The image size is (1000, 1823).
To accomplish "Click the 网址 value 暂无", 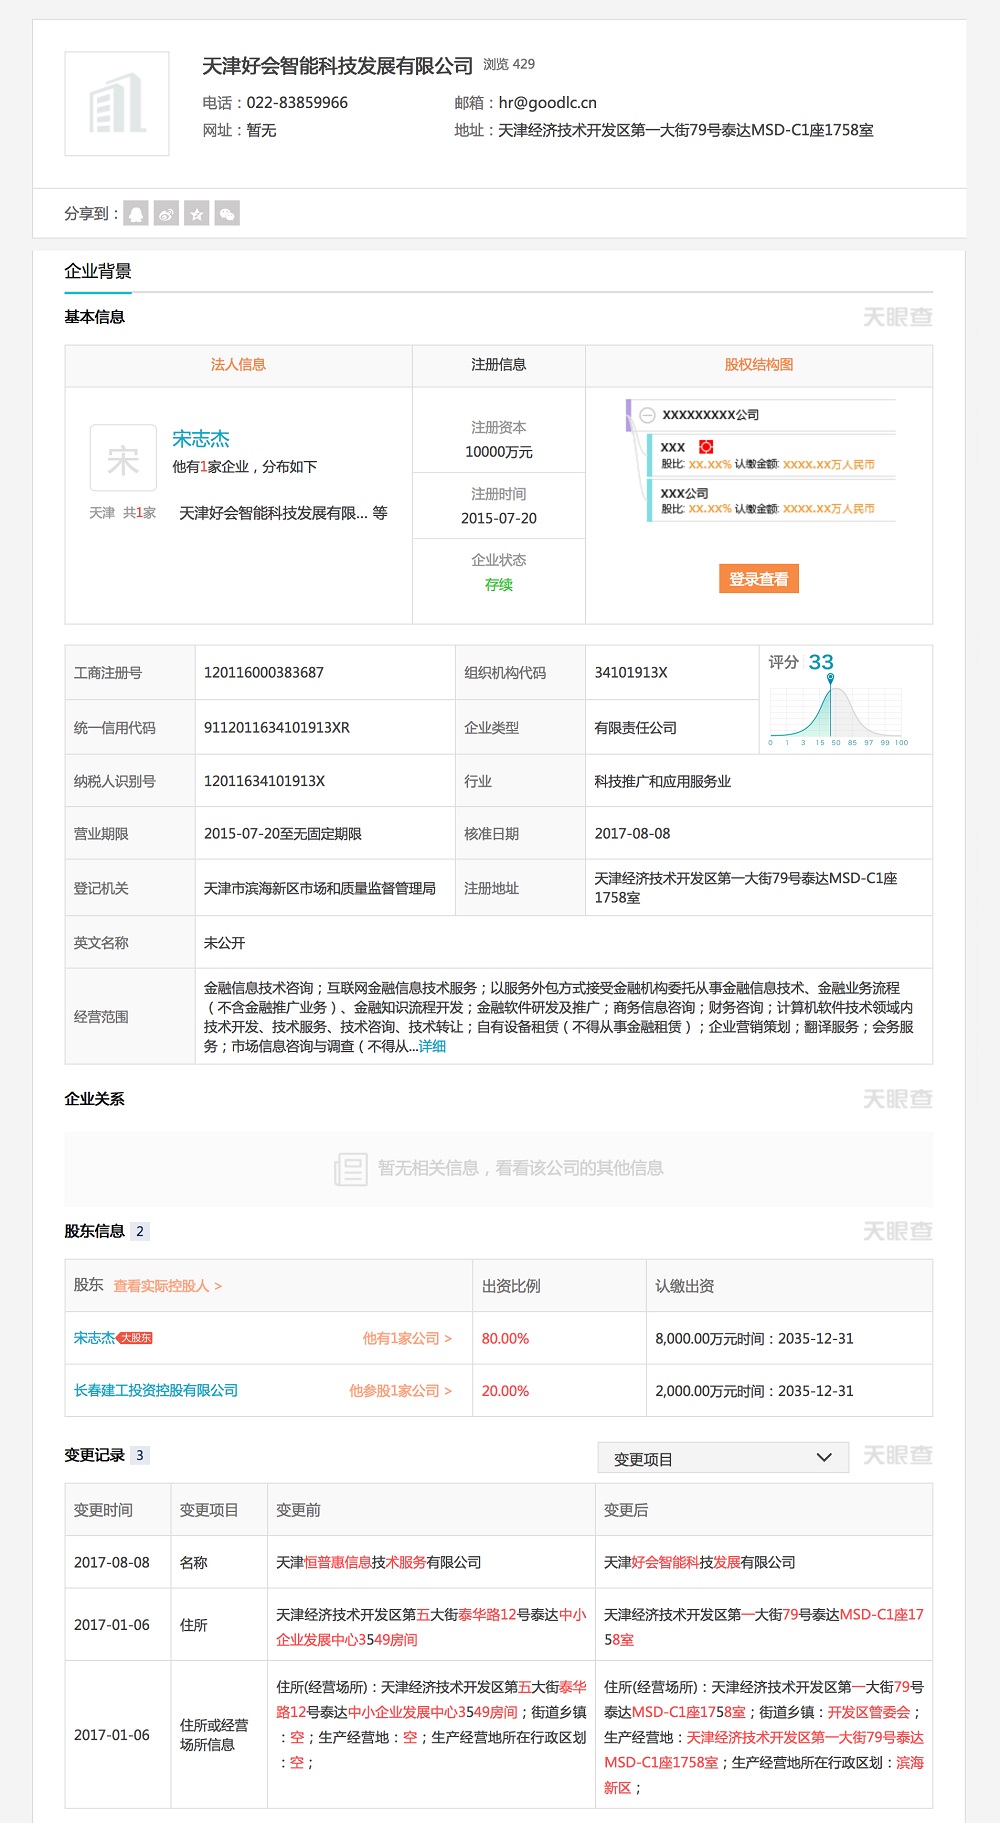I will [x=261, y=130].
